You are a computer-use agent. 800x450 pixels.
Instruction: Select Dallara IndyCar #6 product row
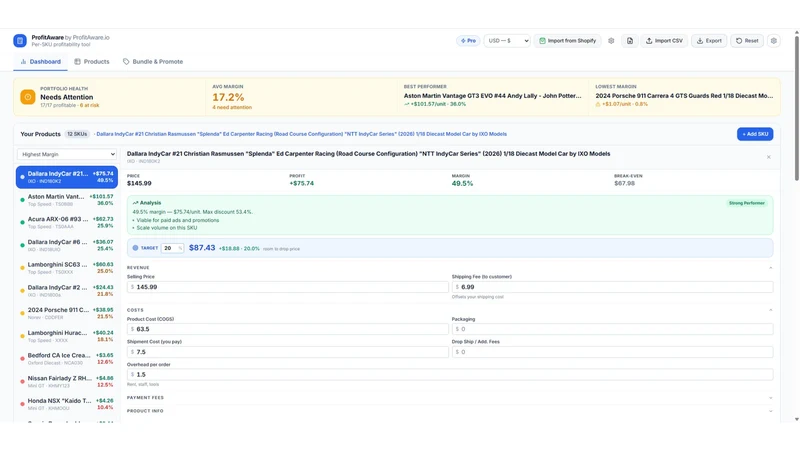pos(67,245)
